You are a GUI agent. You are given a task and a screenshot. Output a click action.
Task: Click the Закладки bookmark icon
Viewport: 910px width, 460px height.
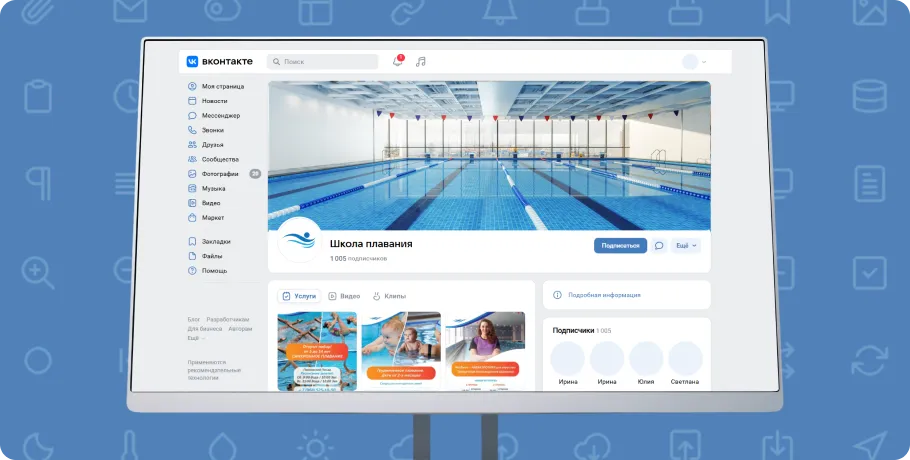(x=192, y=241)
